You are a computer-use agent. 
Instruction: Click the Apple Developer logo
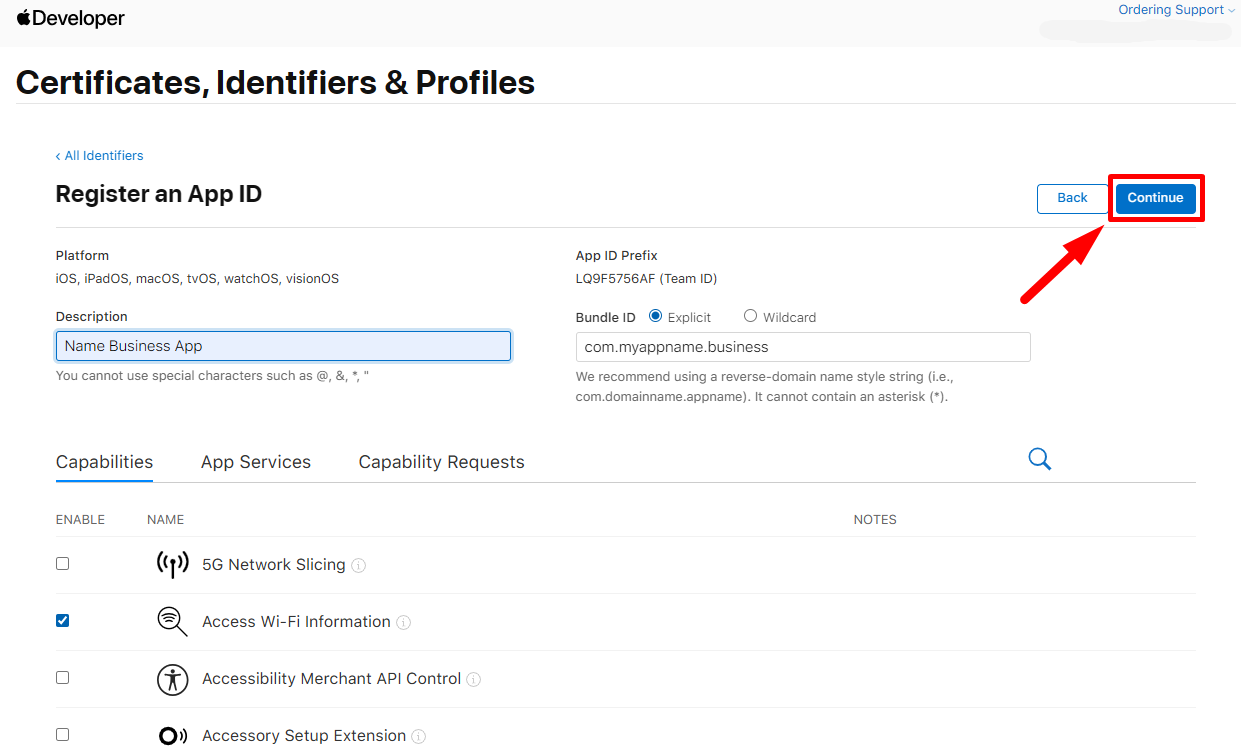[x=71, y=18]
